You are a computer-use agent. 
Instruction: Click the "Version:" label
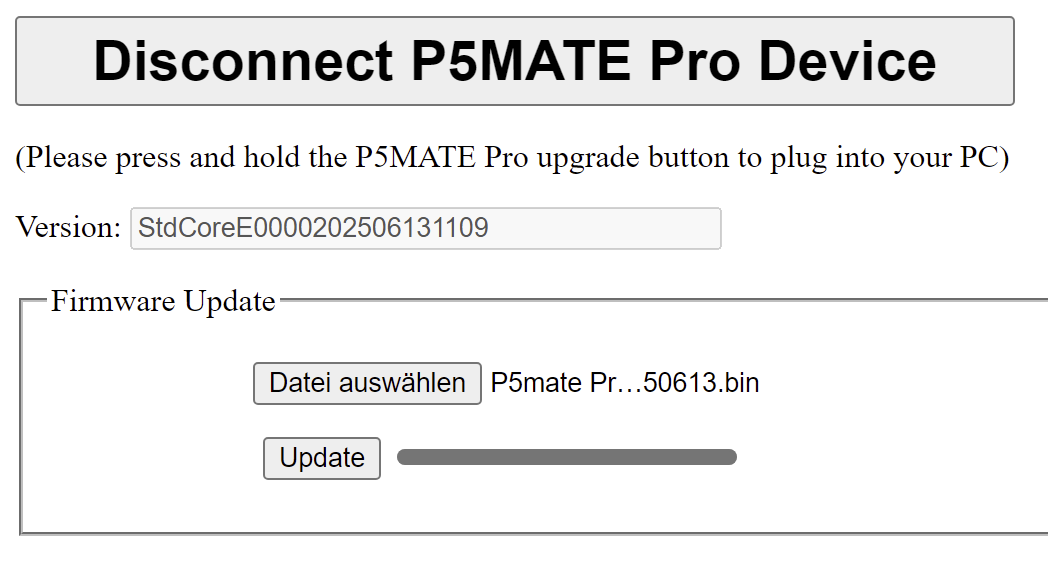tap(68, 227)
